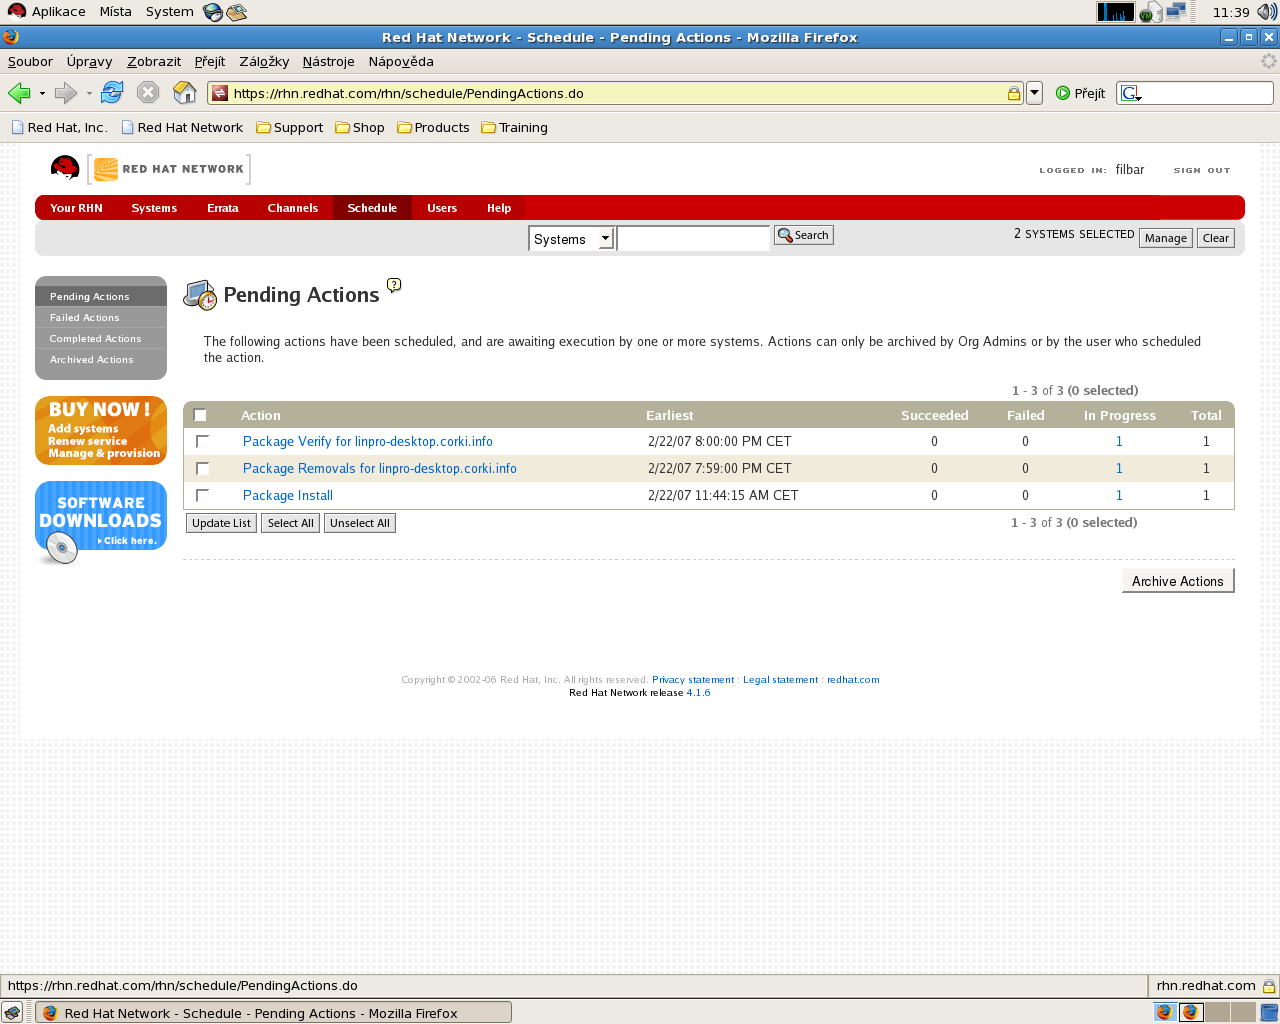The width and height of the screenshot is (1280, 1024).
Task: Open the Soubor menu
Action: (x=31, y=61)
